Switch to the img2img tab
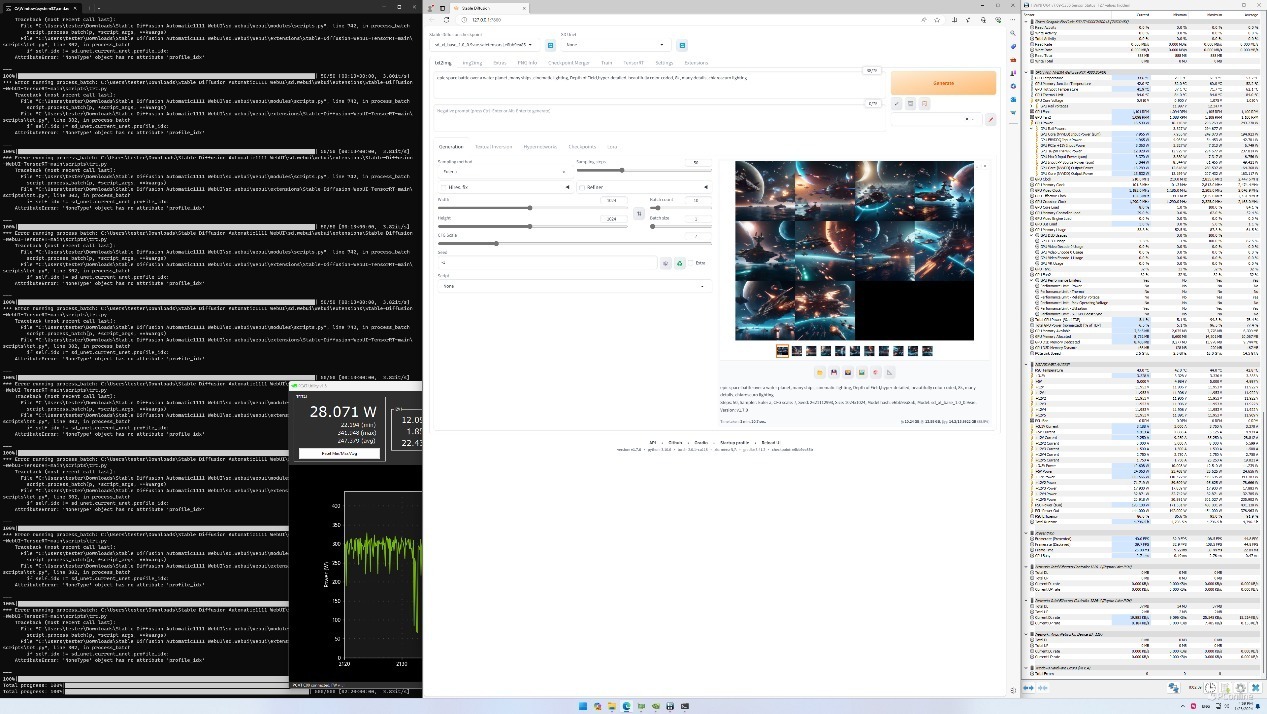Viewport: 1267px width, 714px height. click(471, 63)
